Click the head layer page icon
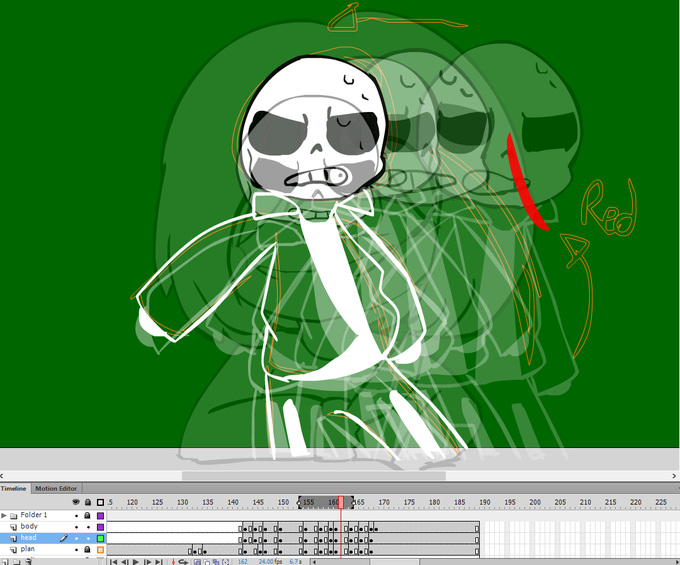Screen dimensions: 680x565 pyautogui.click(x=13, y=538)
